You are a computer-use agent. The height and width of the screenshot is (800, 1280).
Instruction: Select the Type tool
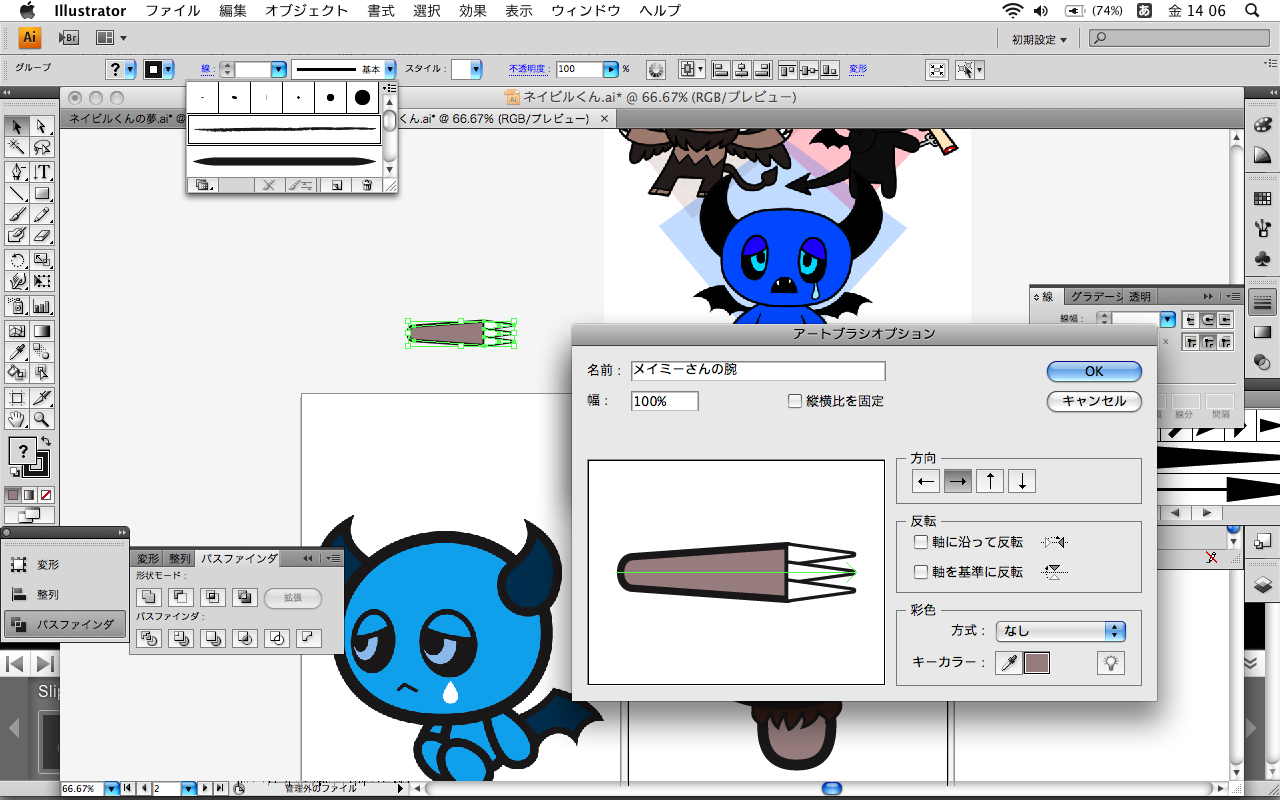coord(42,172)
